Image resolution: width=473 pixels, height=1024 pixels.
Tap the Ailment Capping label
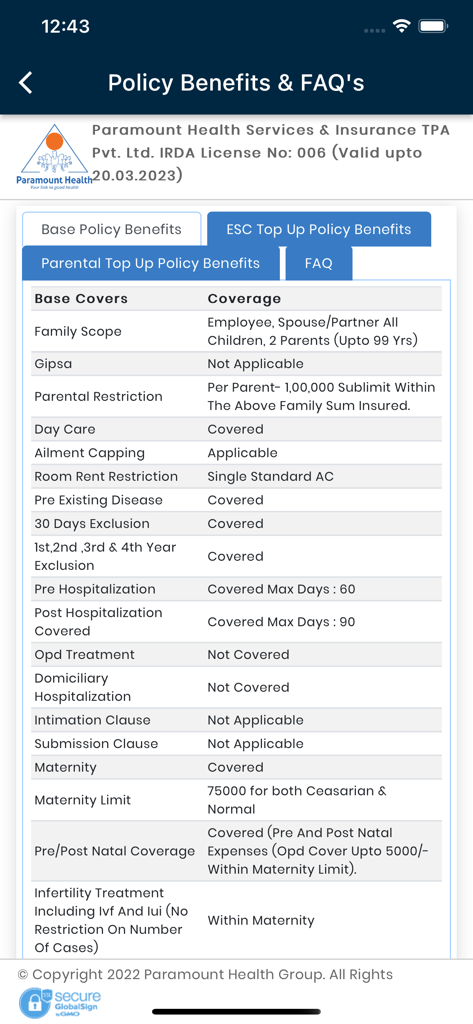point(90,453)
